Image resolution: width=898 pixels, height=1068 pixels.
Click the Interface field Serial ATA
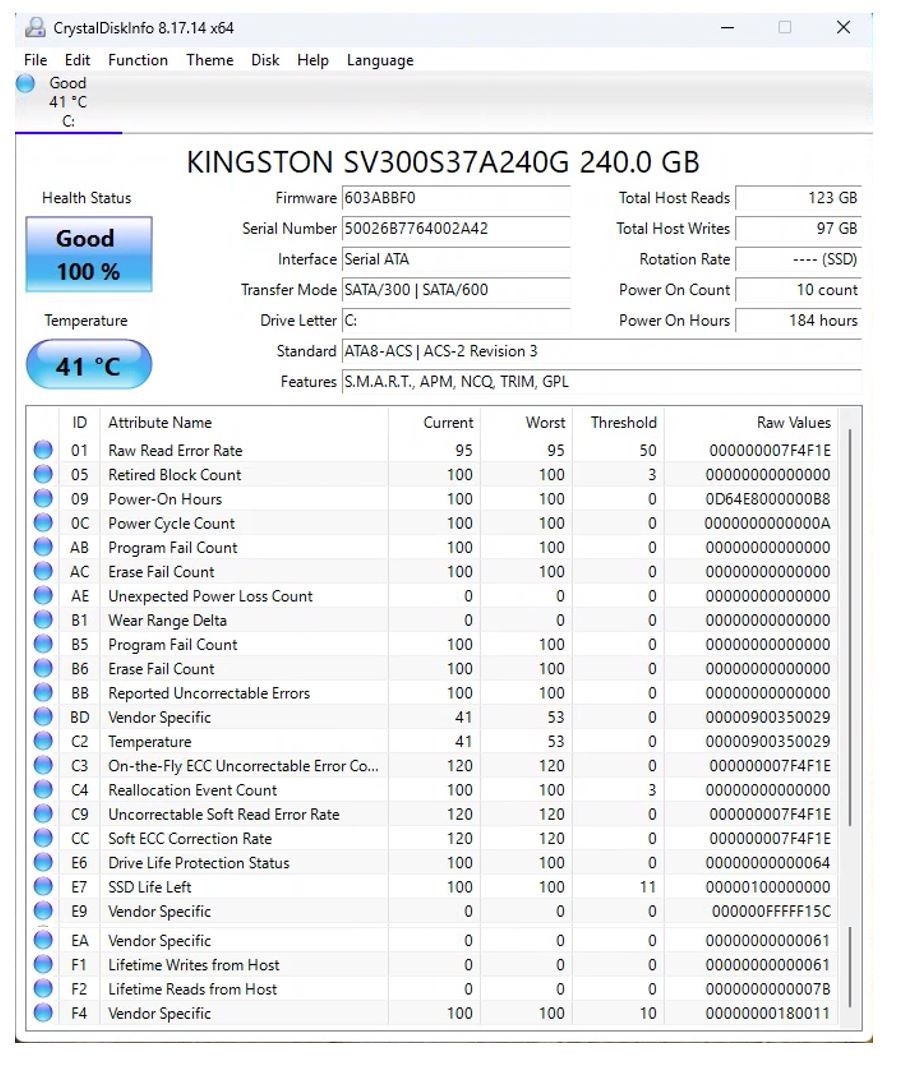coord(456,260)
